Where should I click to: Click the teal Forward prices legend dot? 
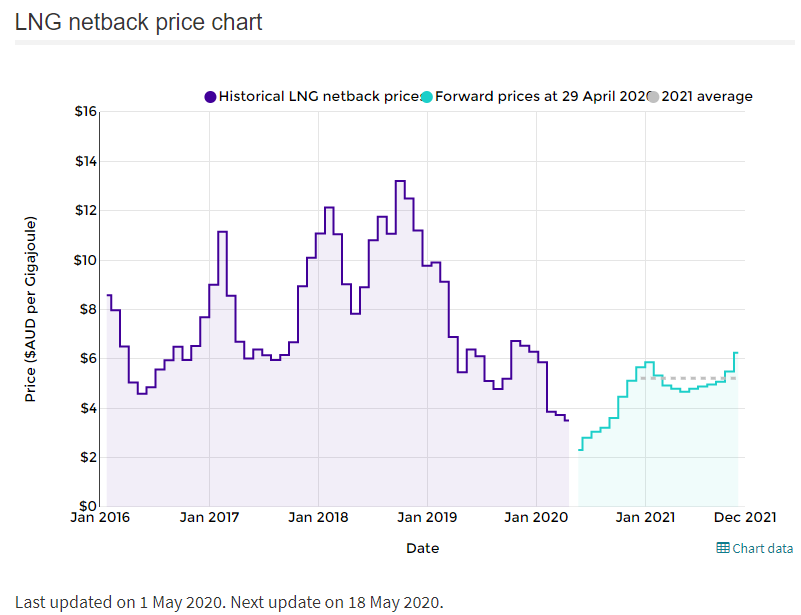coord(427,97)
